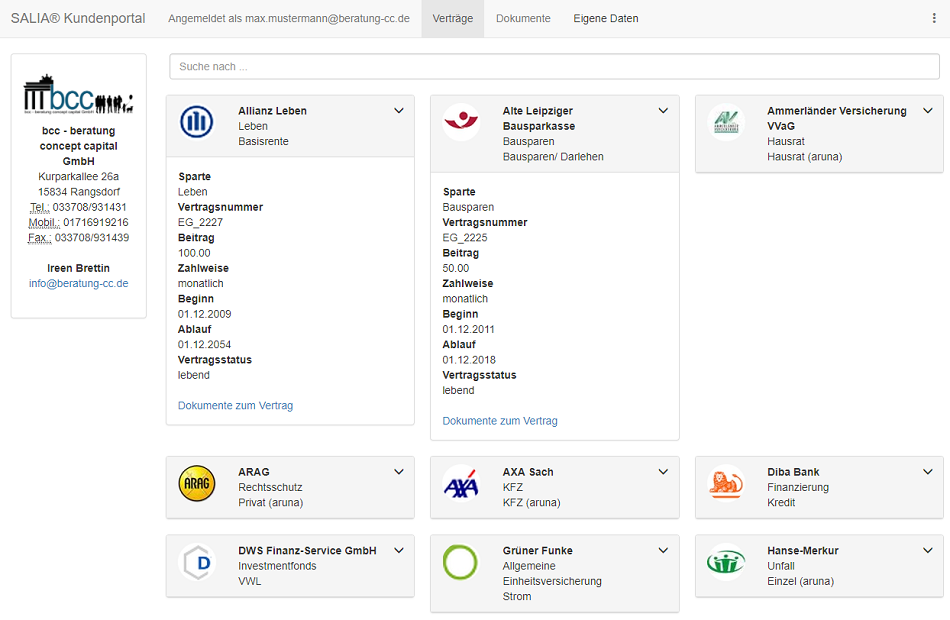The height and width of the screenshot is (620, 950).
Task: Click the Basisrente subtitle text
Action: click(x=263, y=141)
